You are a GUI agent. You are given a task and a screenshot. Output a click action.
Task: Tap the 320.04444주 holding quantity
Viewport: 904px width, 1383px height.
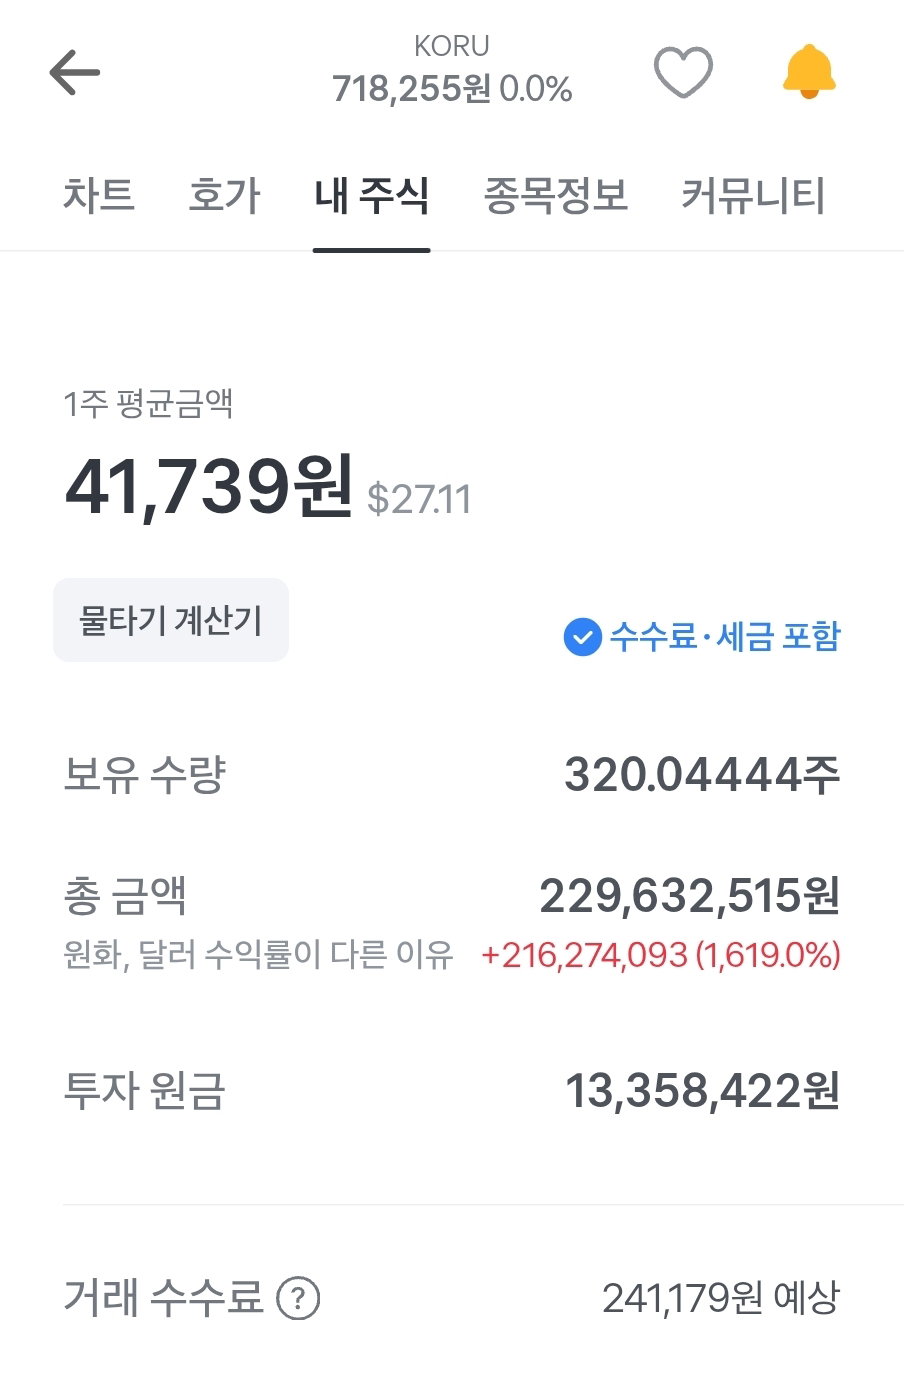coord(702,774)
